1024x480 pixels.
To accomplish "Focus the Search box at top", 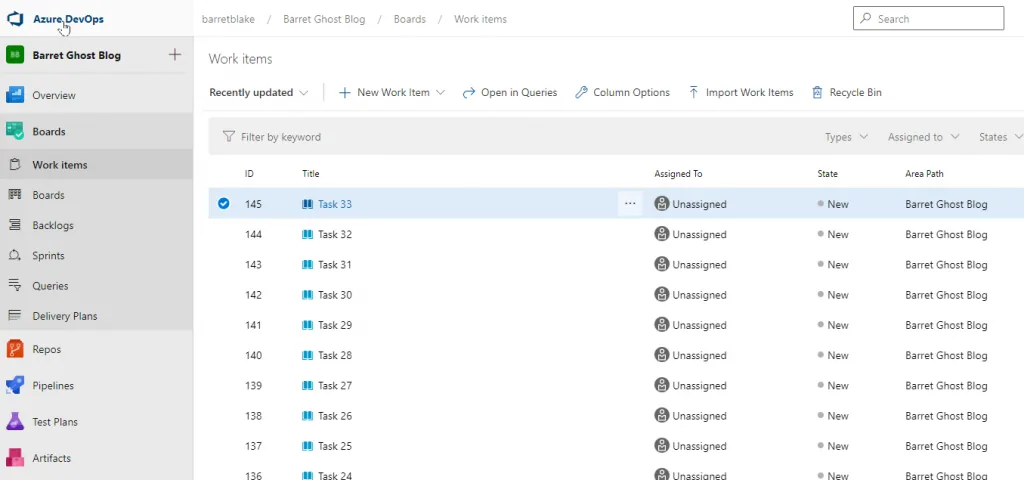I will click(x=929, y=18).
